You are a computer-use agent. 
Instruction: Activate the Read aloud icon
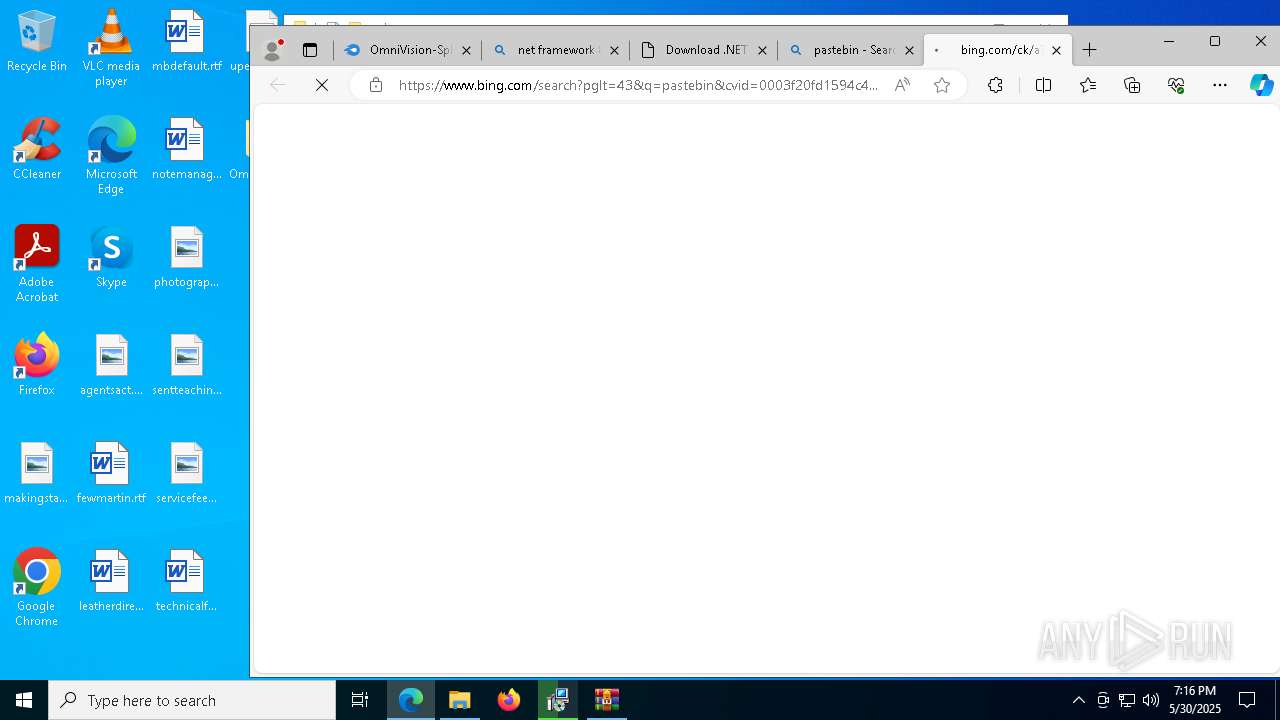902,86
